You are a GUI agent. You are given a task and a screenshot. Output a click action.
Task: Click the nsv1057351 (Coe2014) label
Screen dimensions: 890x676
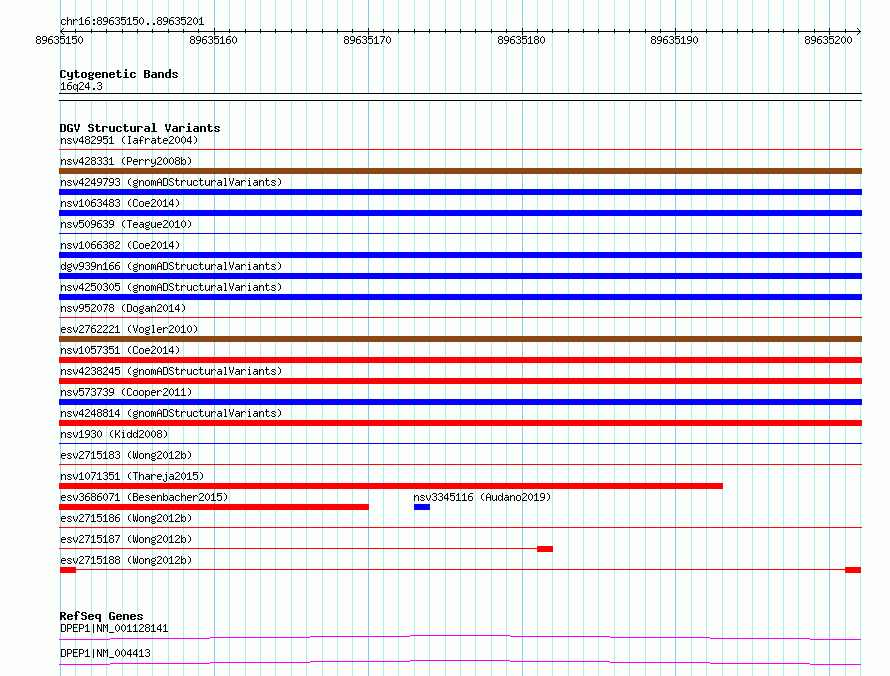click(120, 350)
